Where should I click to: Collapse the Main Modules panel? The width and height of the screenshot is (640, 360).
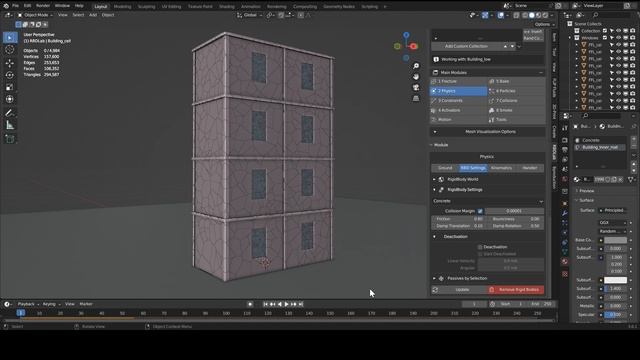[x=540, y=73]
